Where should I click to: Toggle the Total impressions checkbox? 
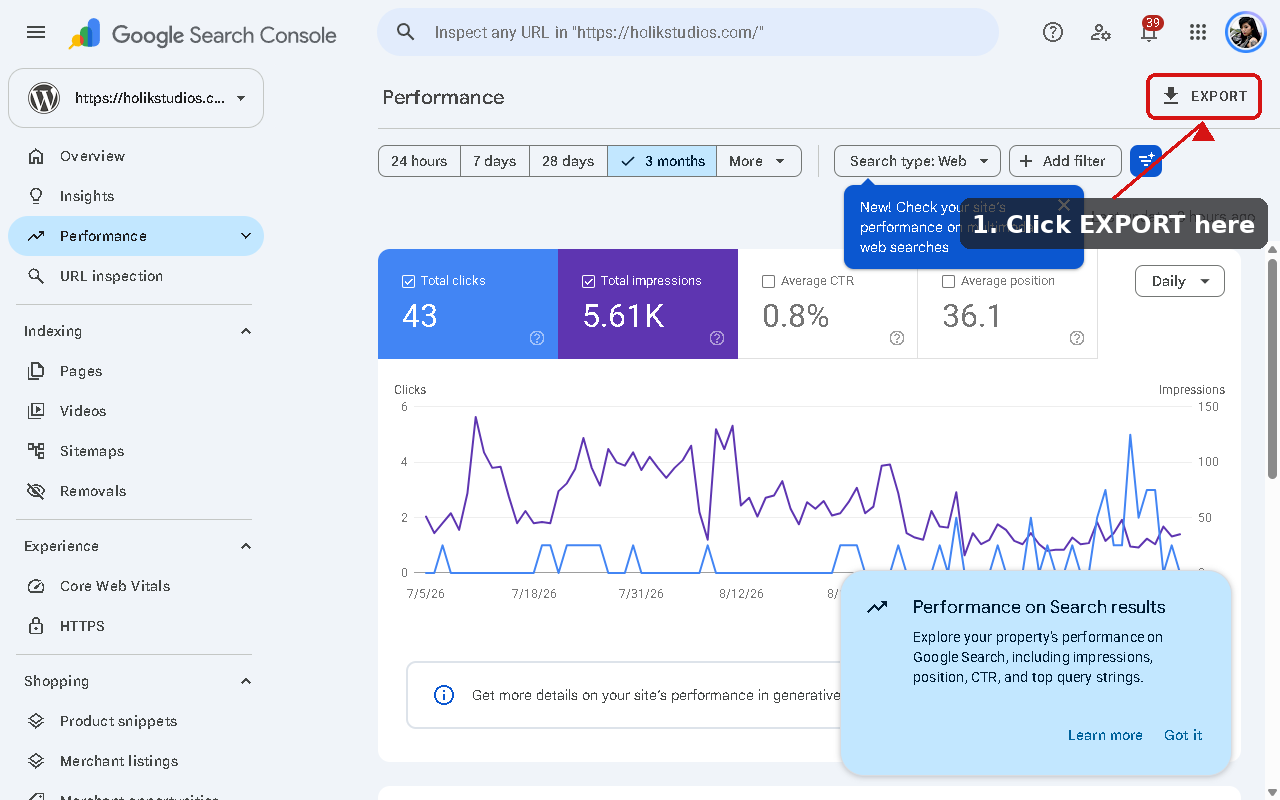pyautogui.click(x=588, y=282)
